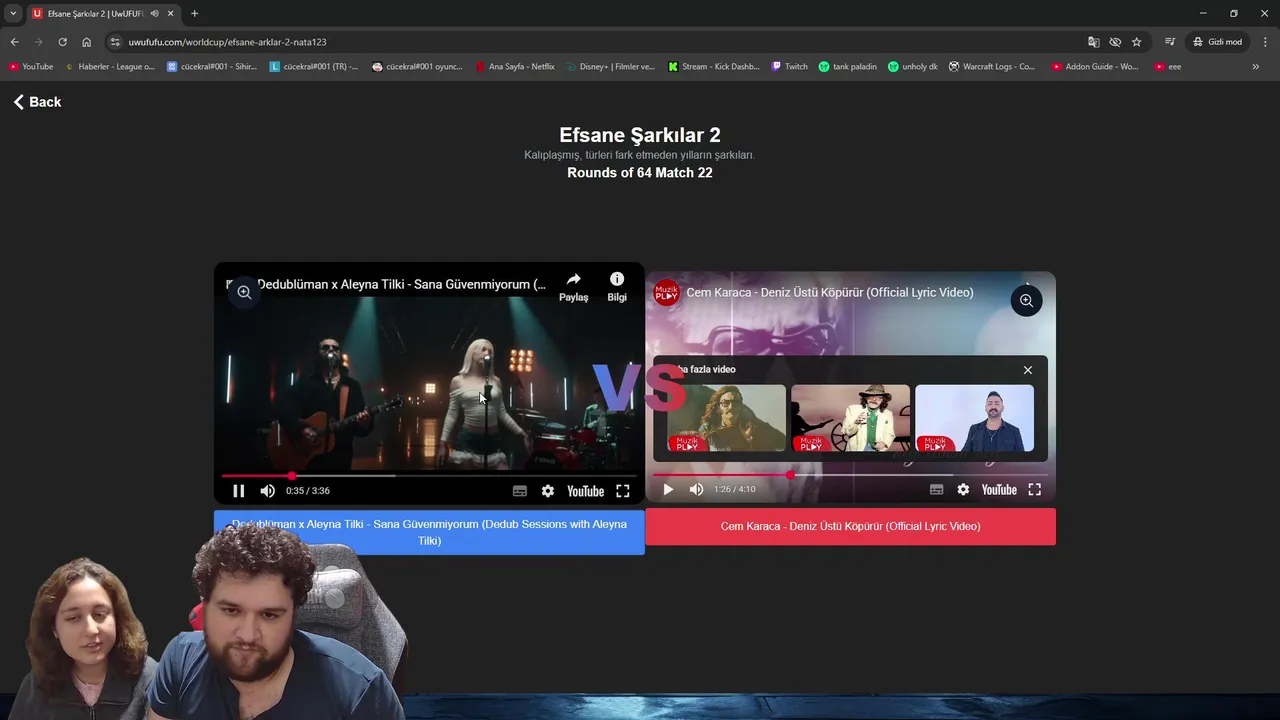Vote for Dedublüman x Aleyna Tilki blue button
The width and height of the screenshot is (1280, 720).
click(429, 532)
